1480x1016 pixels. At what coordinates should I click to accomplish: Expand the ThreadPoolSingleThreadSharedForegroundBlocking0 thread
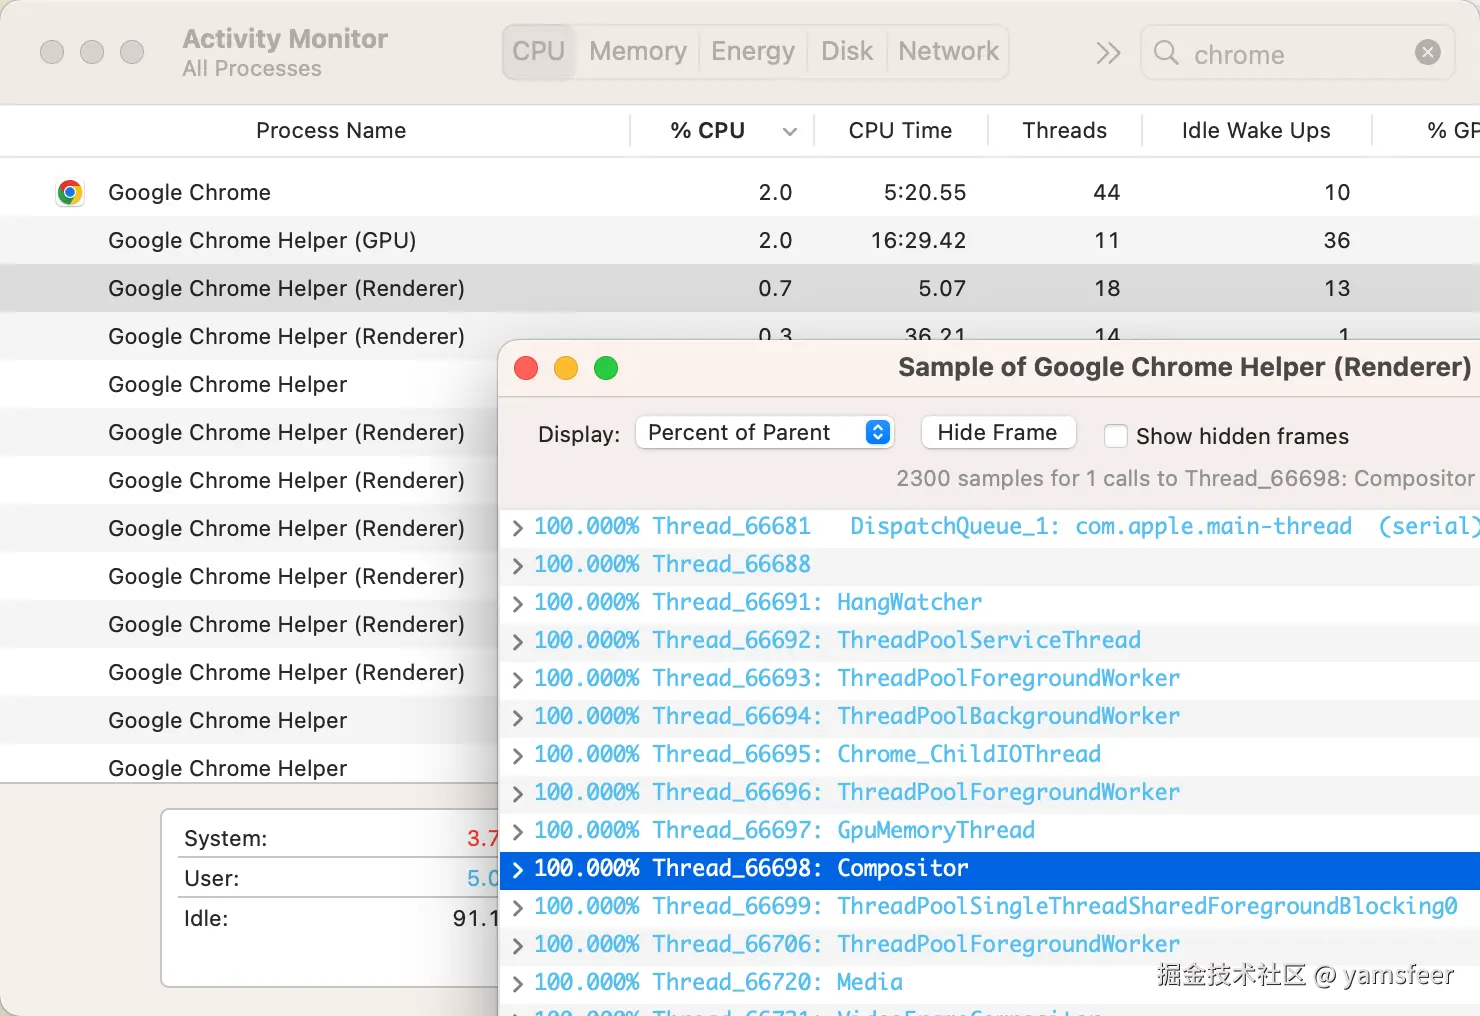coord(517,907)
